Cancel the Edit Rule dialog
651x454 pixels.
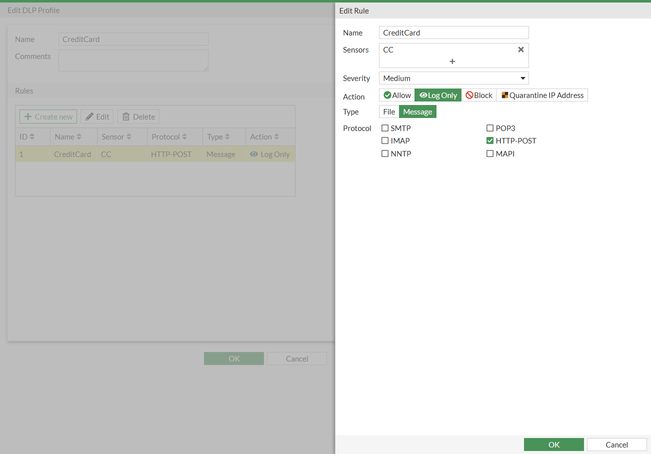point(617,444)
